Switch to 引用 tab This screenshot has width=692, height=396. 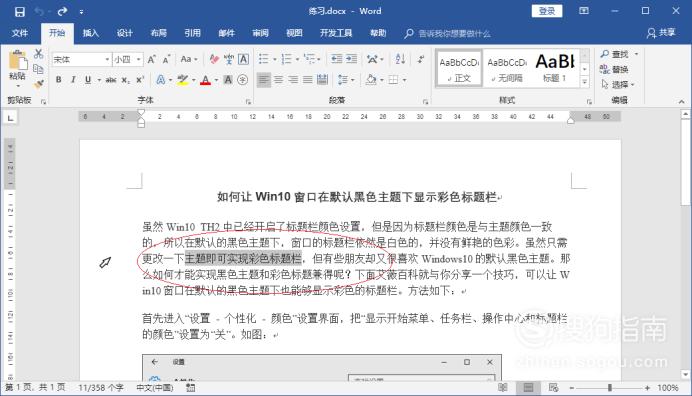[192, 33]
